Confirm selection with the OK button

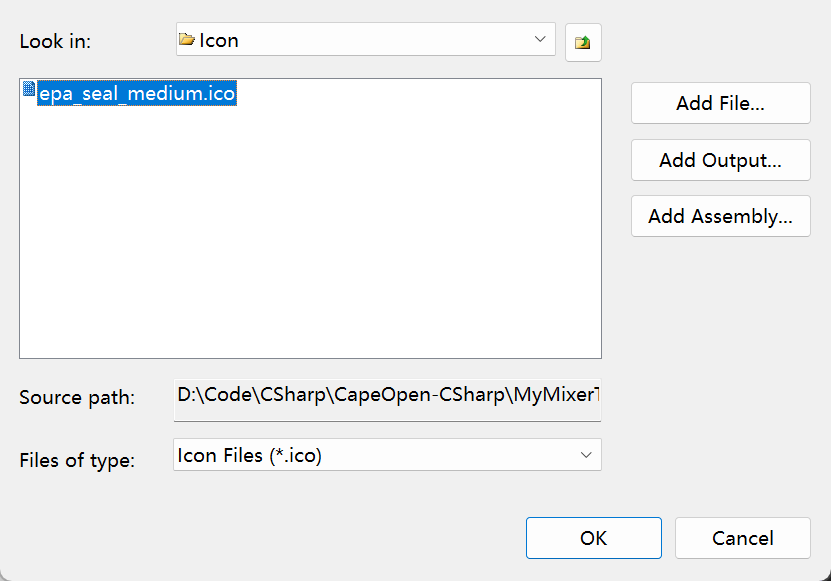(x=594, y=538)
